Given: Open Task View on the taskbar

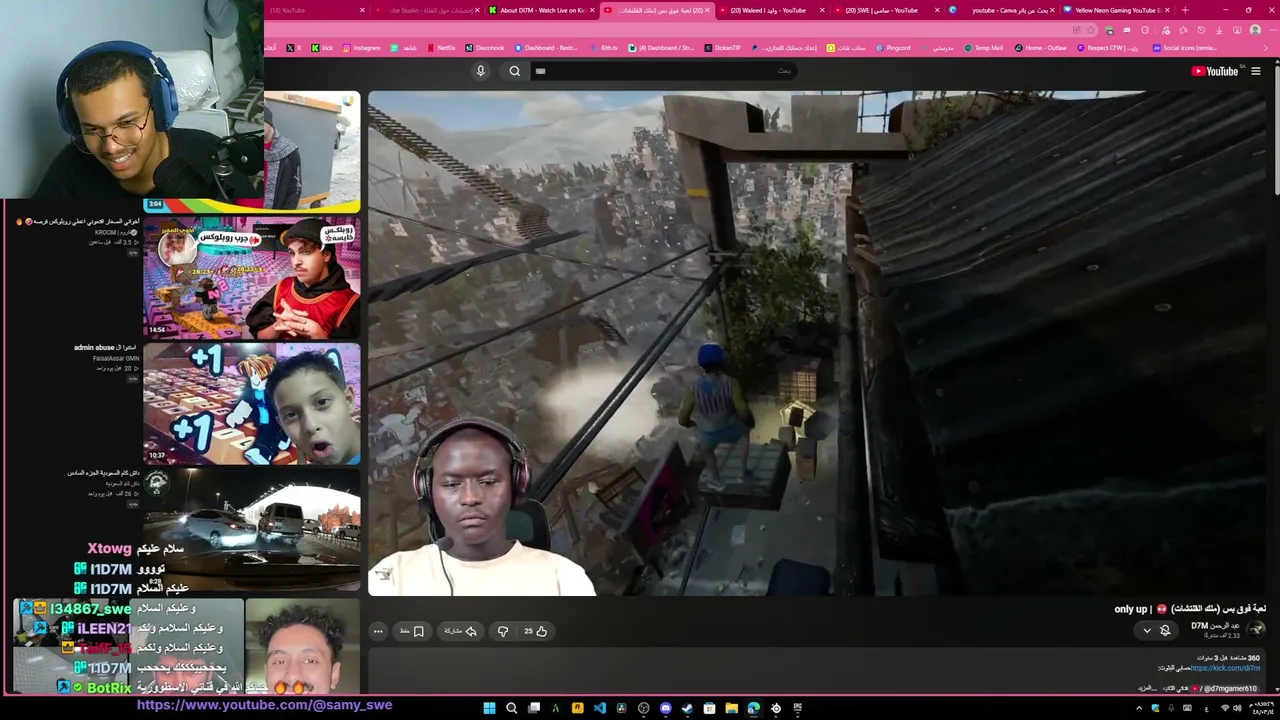Looking at the screenshot, I should (x=534, y=708).
